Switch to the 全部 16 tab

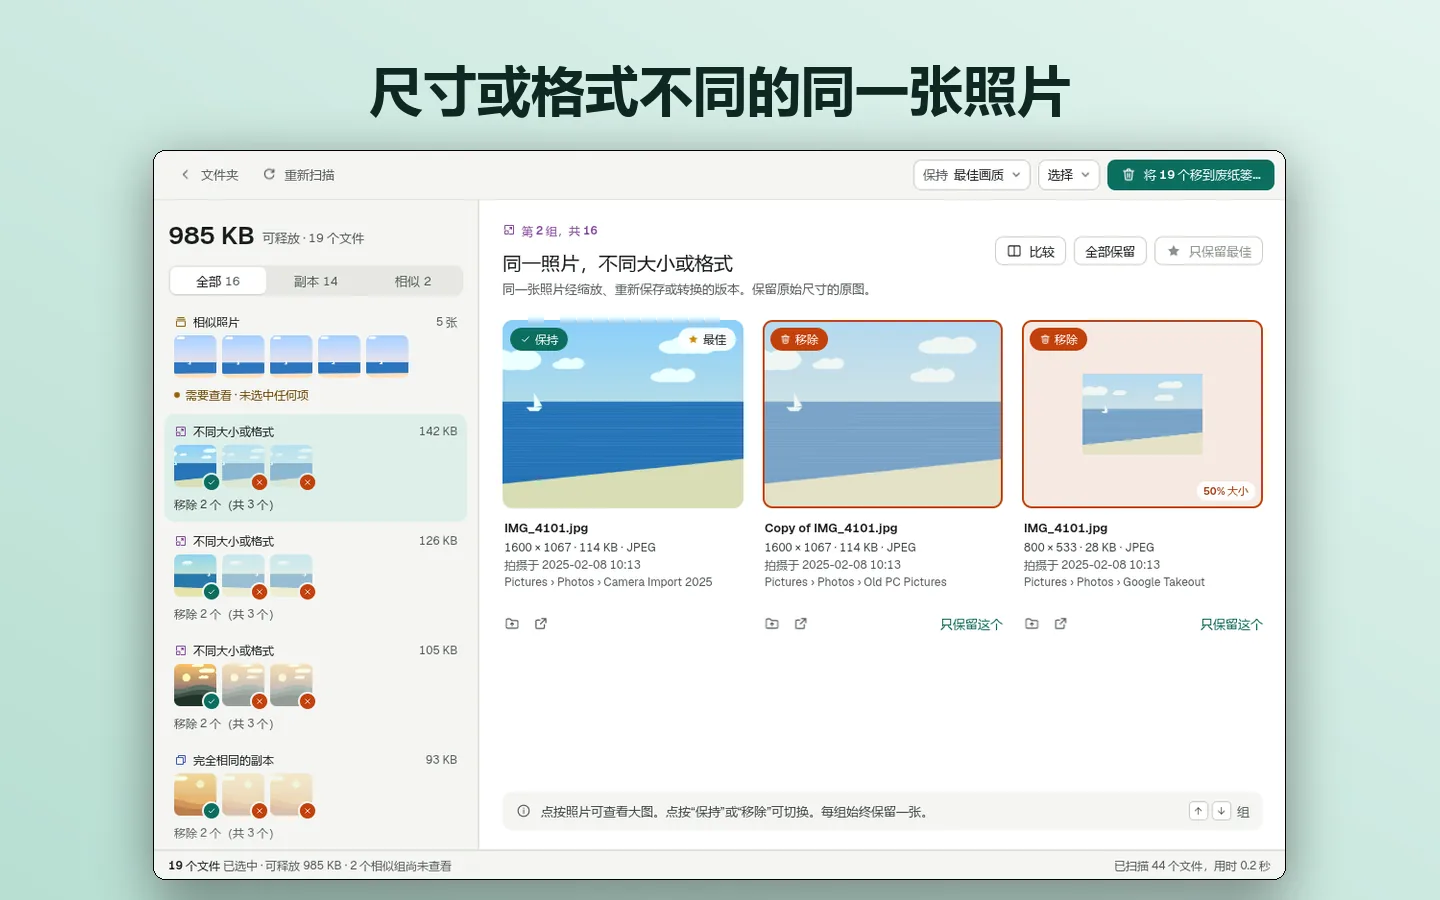[218, 281]
